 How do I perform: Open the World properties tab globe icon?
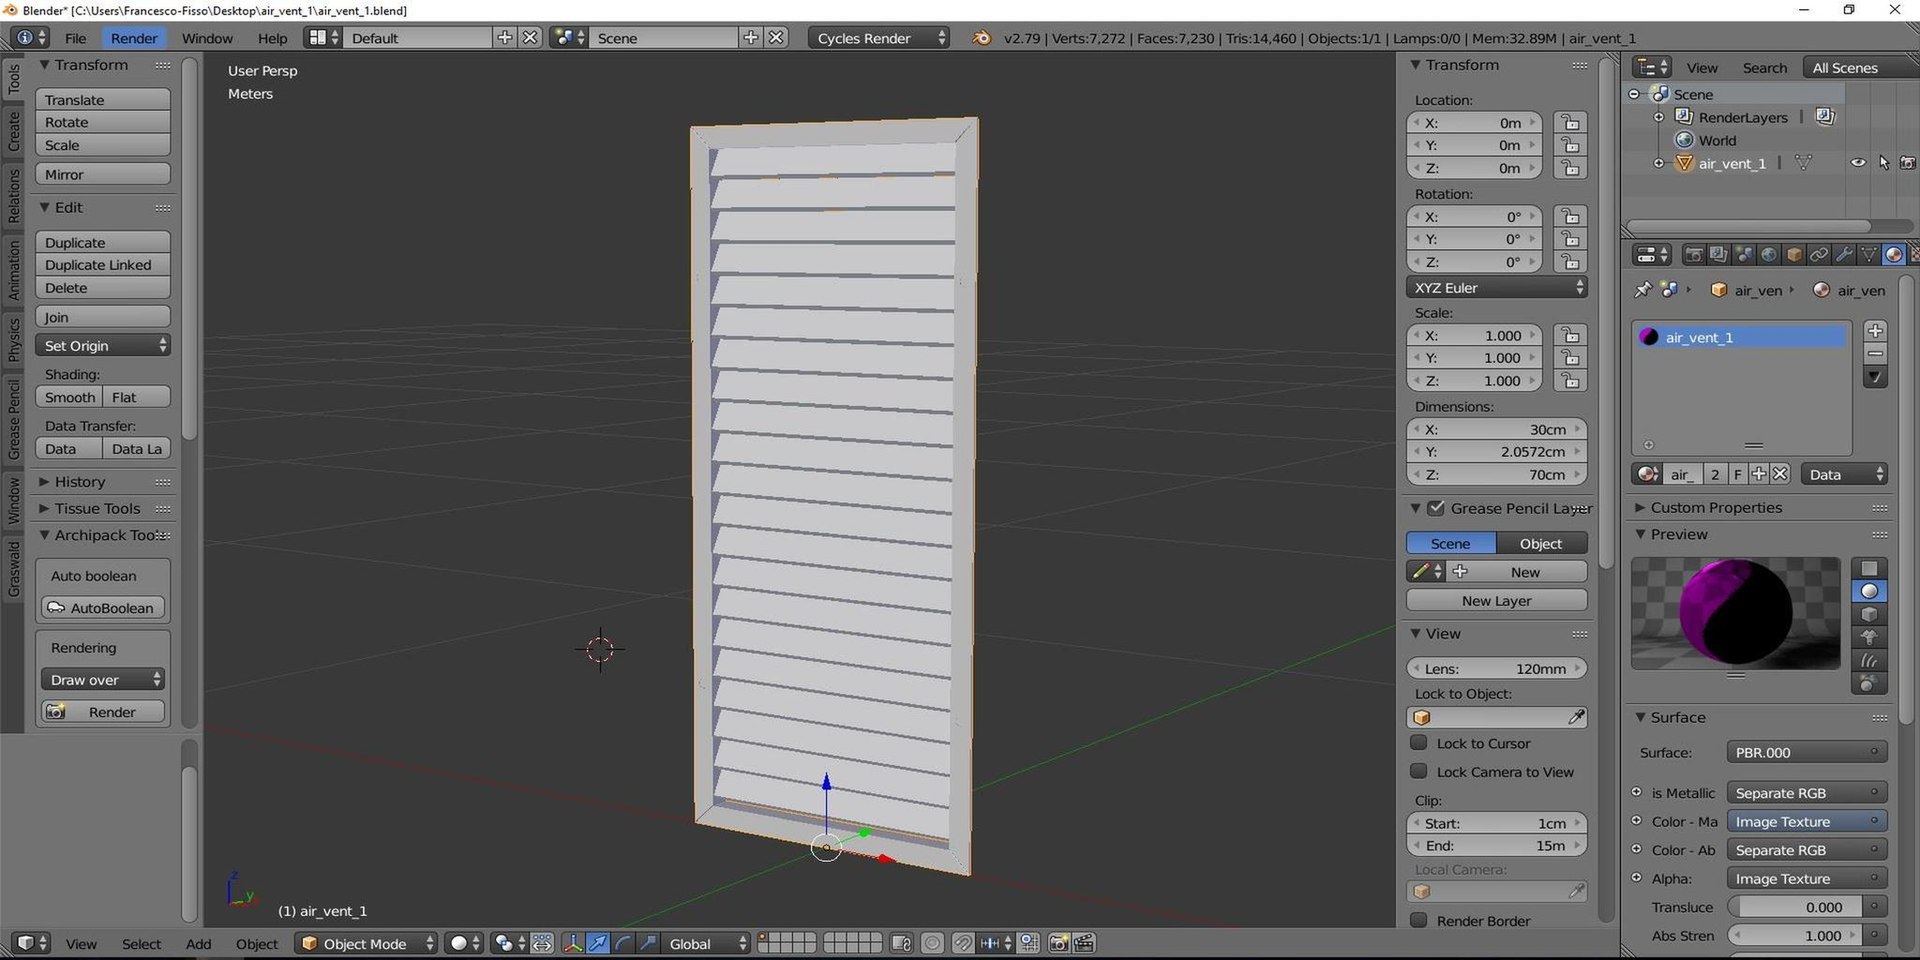1769,255
